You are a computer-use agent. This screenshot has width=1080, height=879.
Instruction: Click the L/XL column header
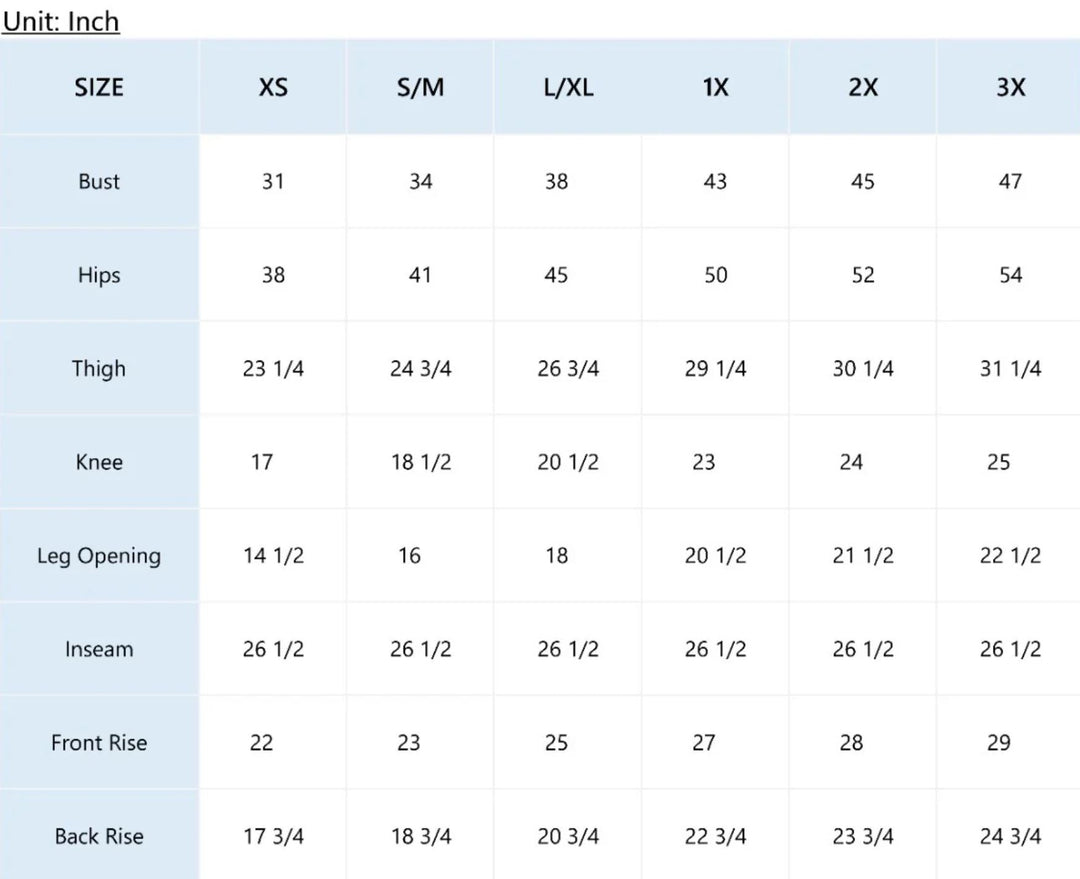[x=568, y=87]
